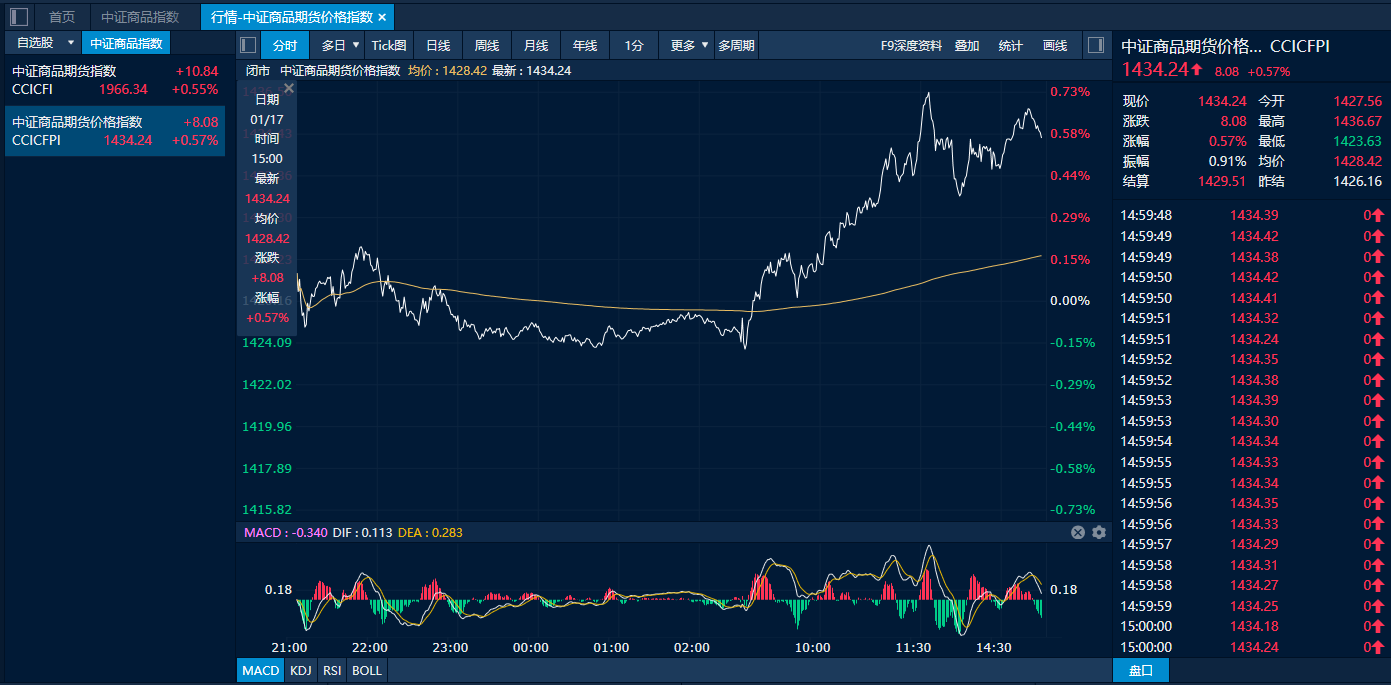Toggle the main left sidebar panel icon
This screenshot has height=685, width=1391.
19,17
